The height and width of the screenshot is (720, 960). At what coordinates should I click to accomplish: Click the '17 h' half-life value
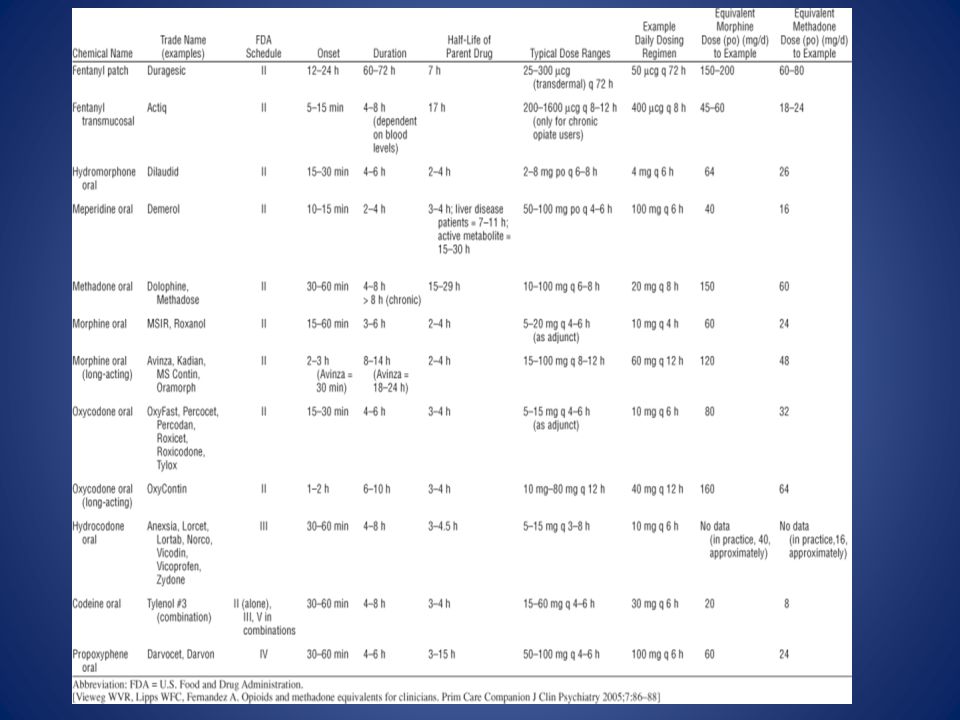[x=437, y=108]
